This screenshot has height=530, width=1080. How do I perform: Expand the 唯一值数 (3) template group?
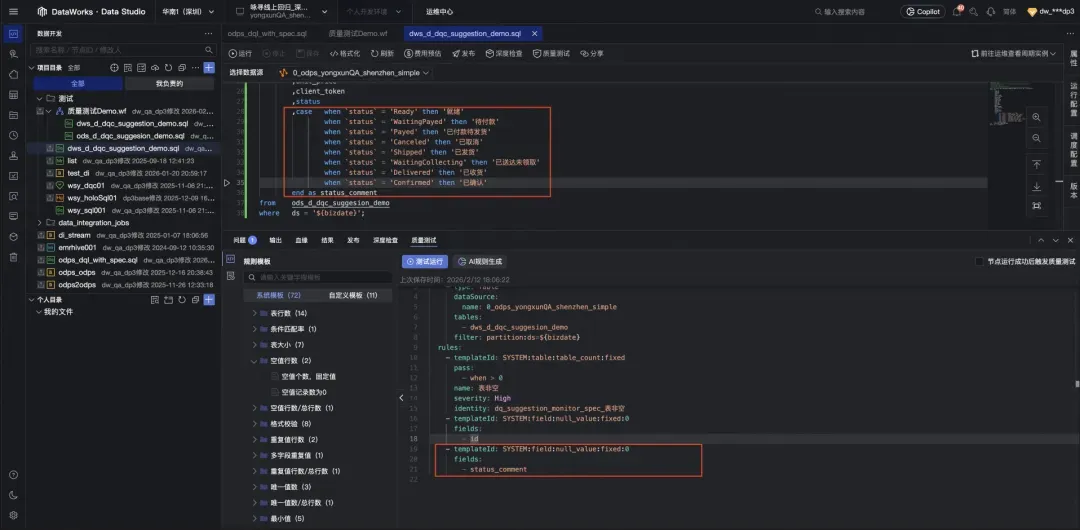(255, 487)
